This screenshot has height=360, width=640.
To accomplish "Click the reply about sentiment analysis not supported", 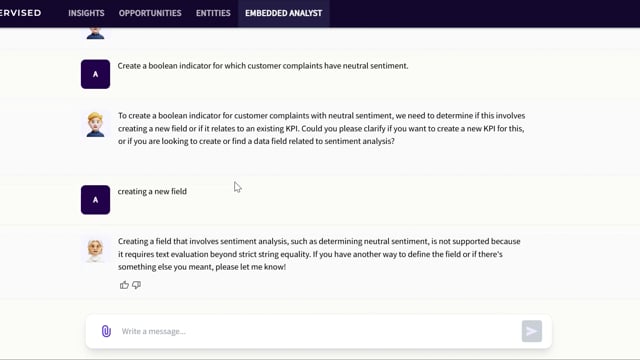I will pos(319,254).
